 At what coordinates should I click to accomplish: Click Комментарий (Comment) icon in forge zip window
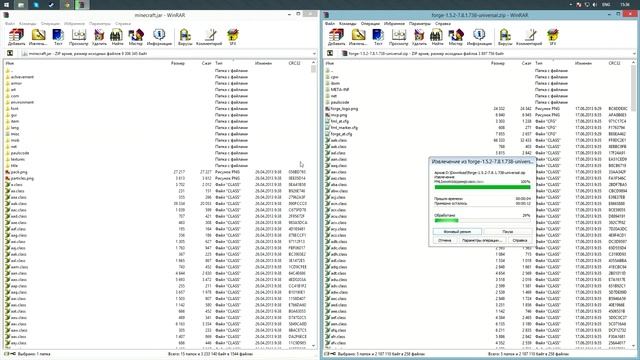[x=529, y=37]
